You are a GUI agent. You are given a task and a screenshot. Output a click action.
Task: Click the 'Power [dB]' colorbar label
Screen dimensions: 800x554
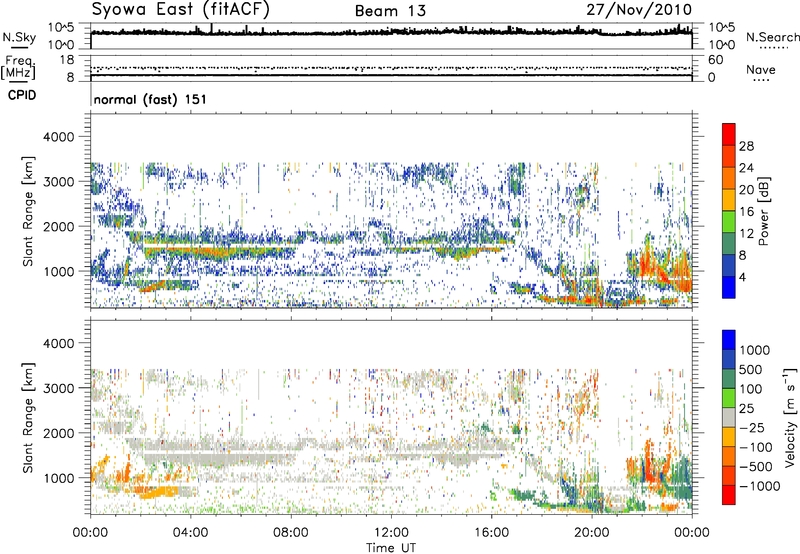(763, 211)
